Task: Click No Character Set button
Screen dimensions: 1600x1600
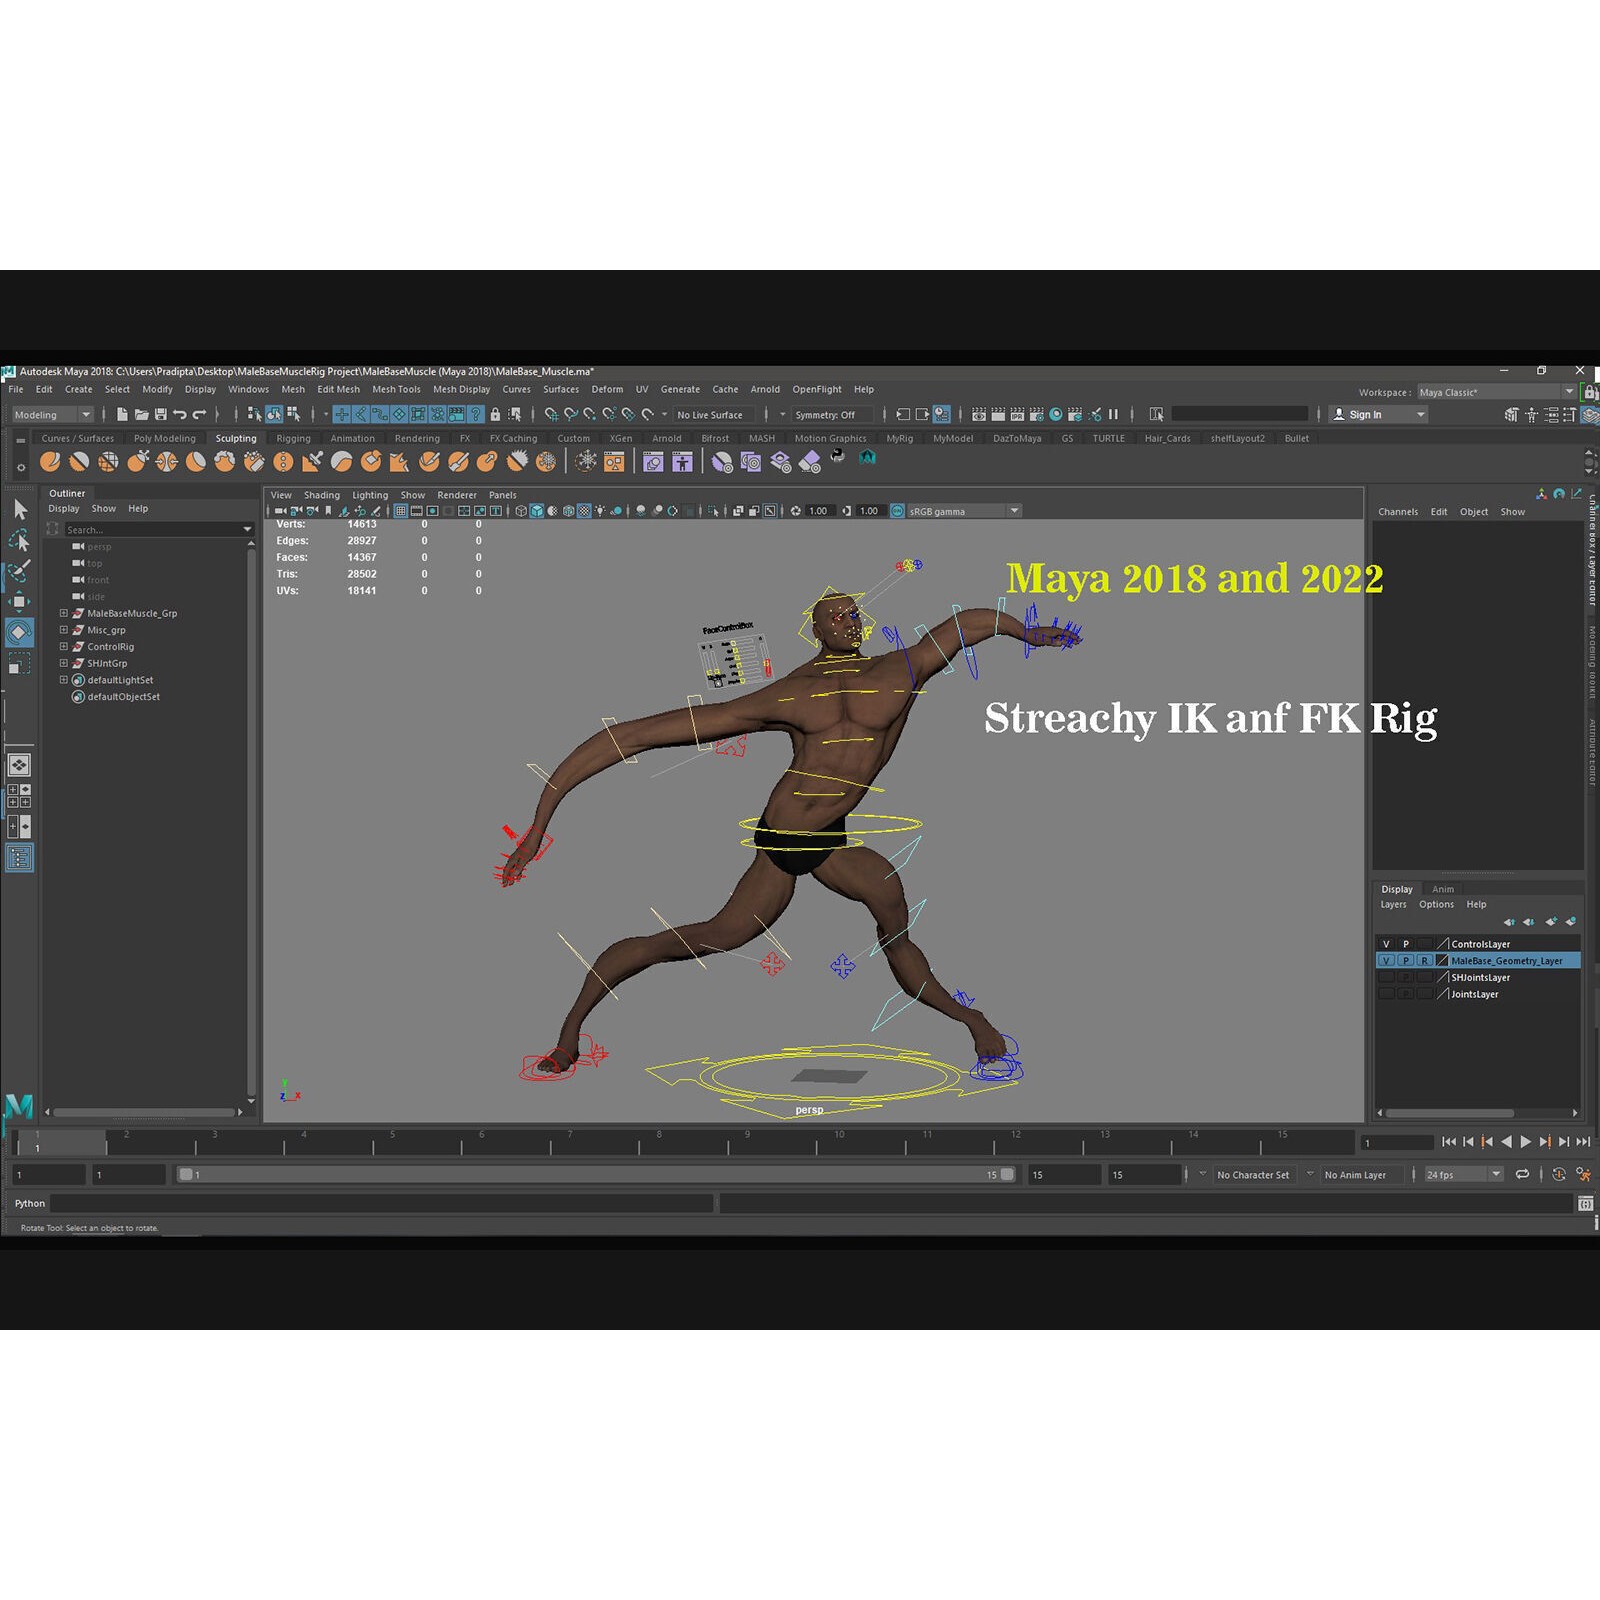Action: pos(1253,1175)
